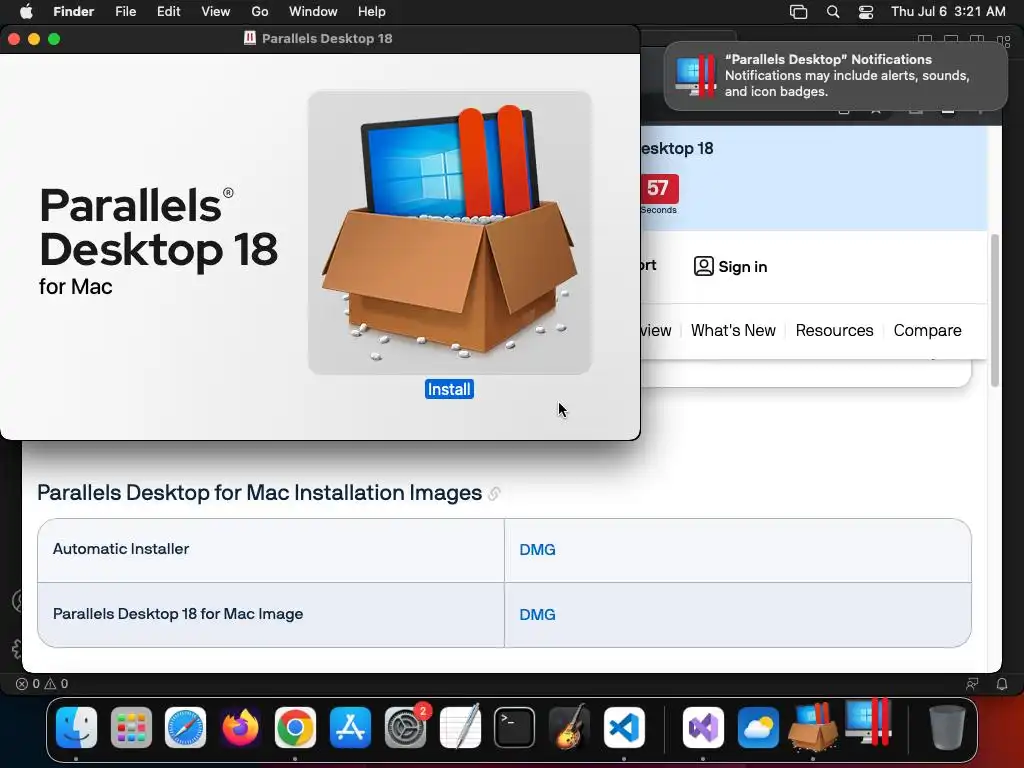Open the File menu

click(125, 11)
